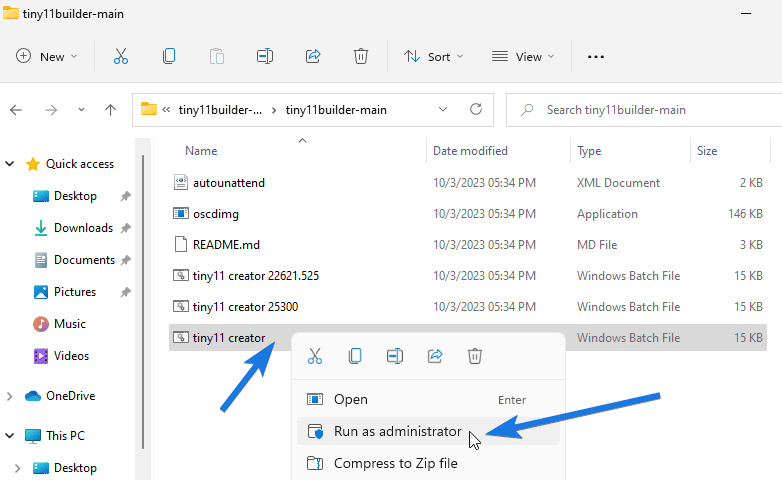The image size is (782, 480).
Task: Choose Open in the context menu
Action: (x=428, y=399)
